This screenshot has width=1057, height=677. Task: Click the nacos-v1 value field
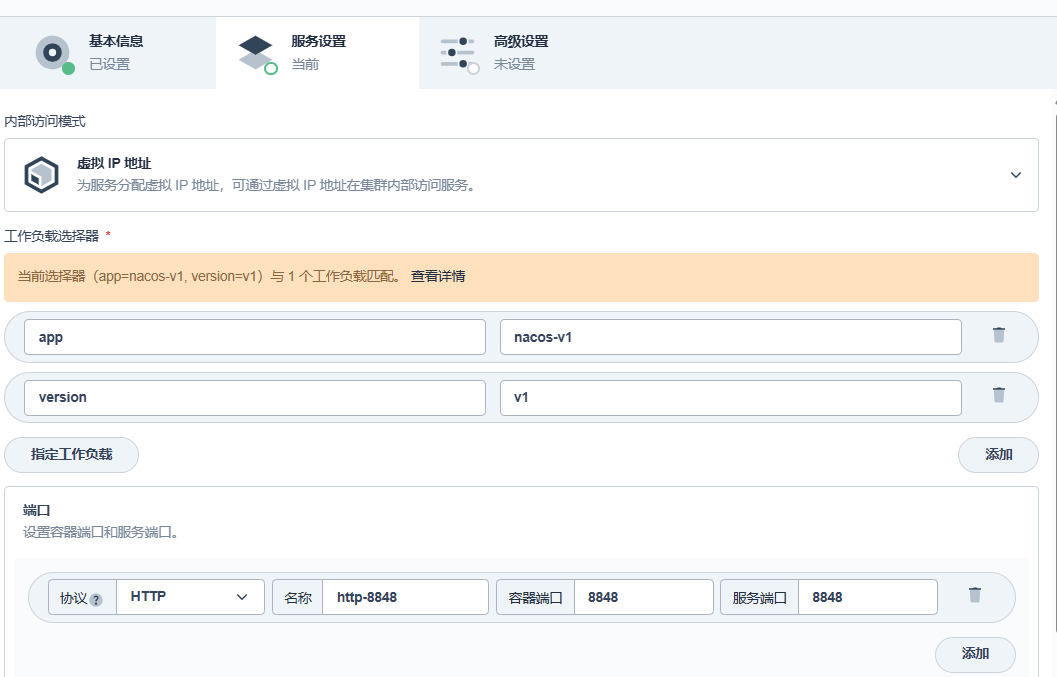tap(730, 337)
